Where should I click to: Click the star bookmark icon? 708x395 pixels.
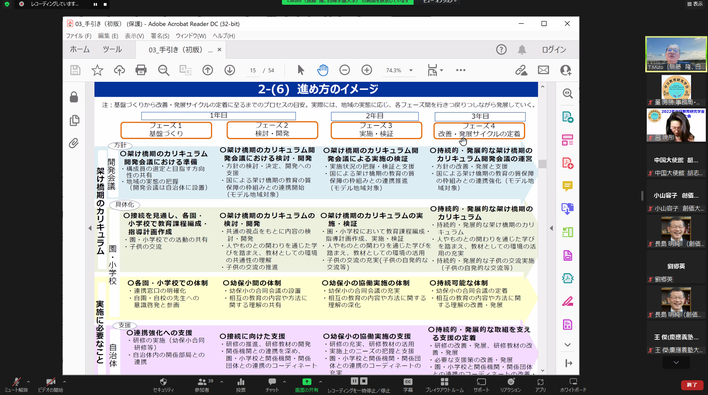point(97,70)
